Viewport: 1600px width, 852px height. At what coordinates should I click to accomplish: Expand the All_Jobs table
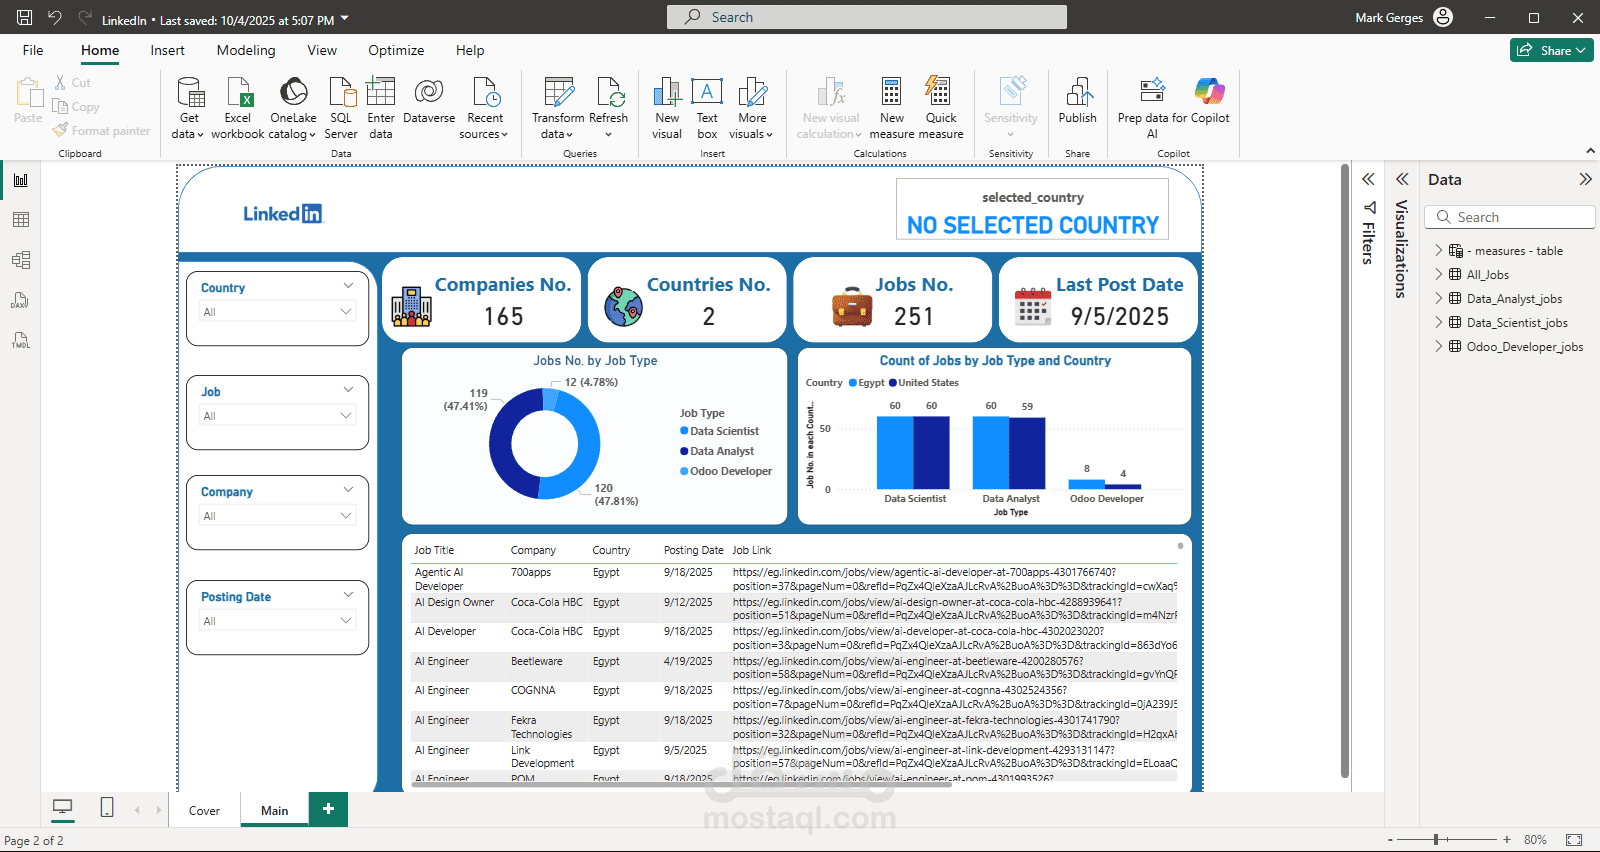[x=1439, y=274]
